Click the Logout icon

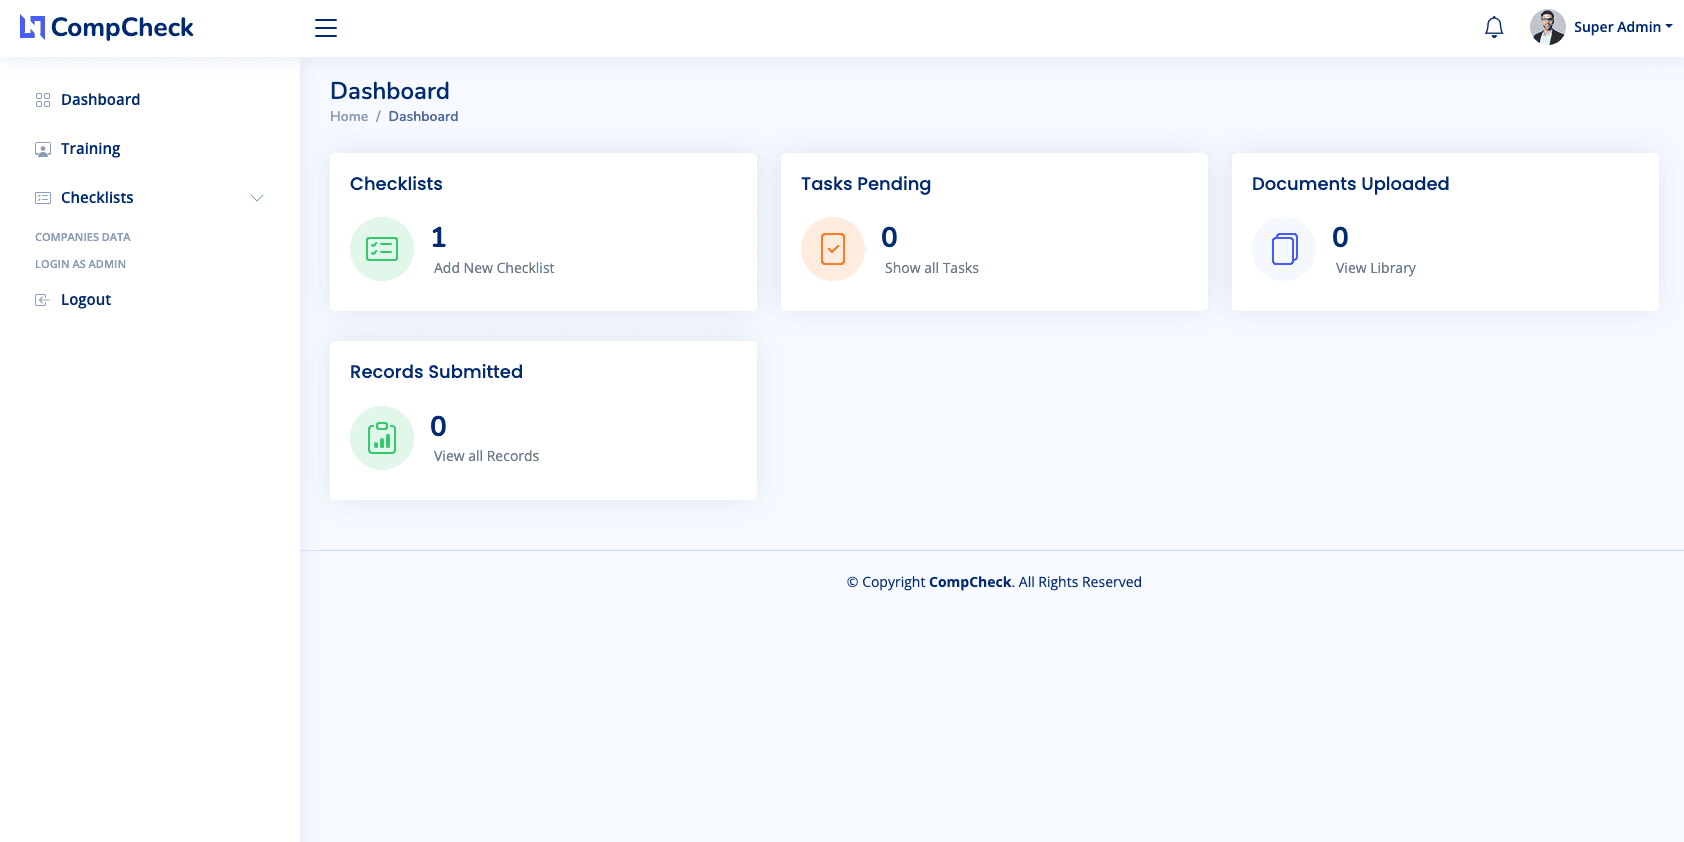click(42, 300)
